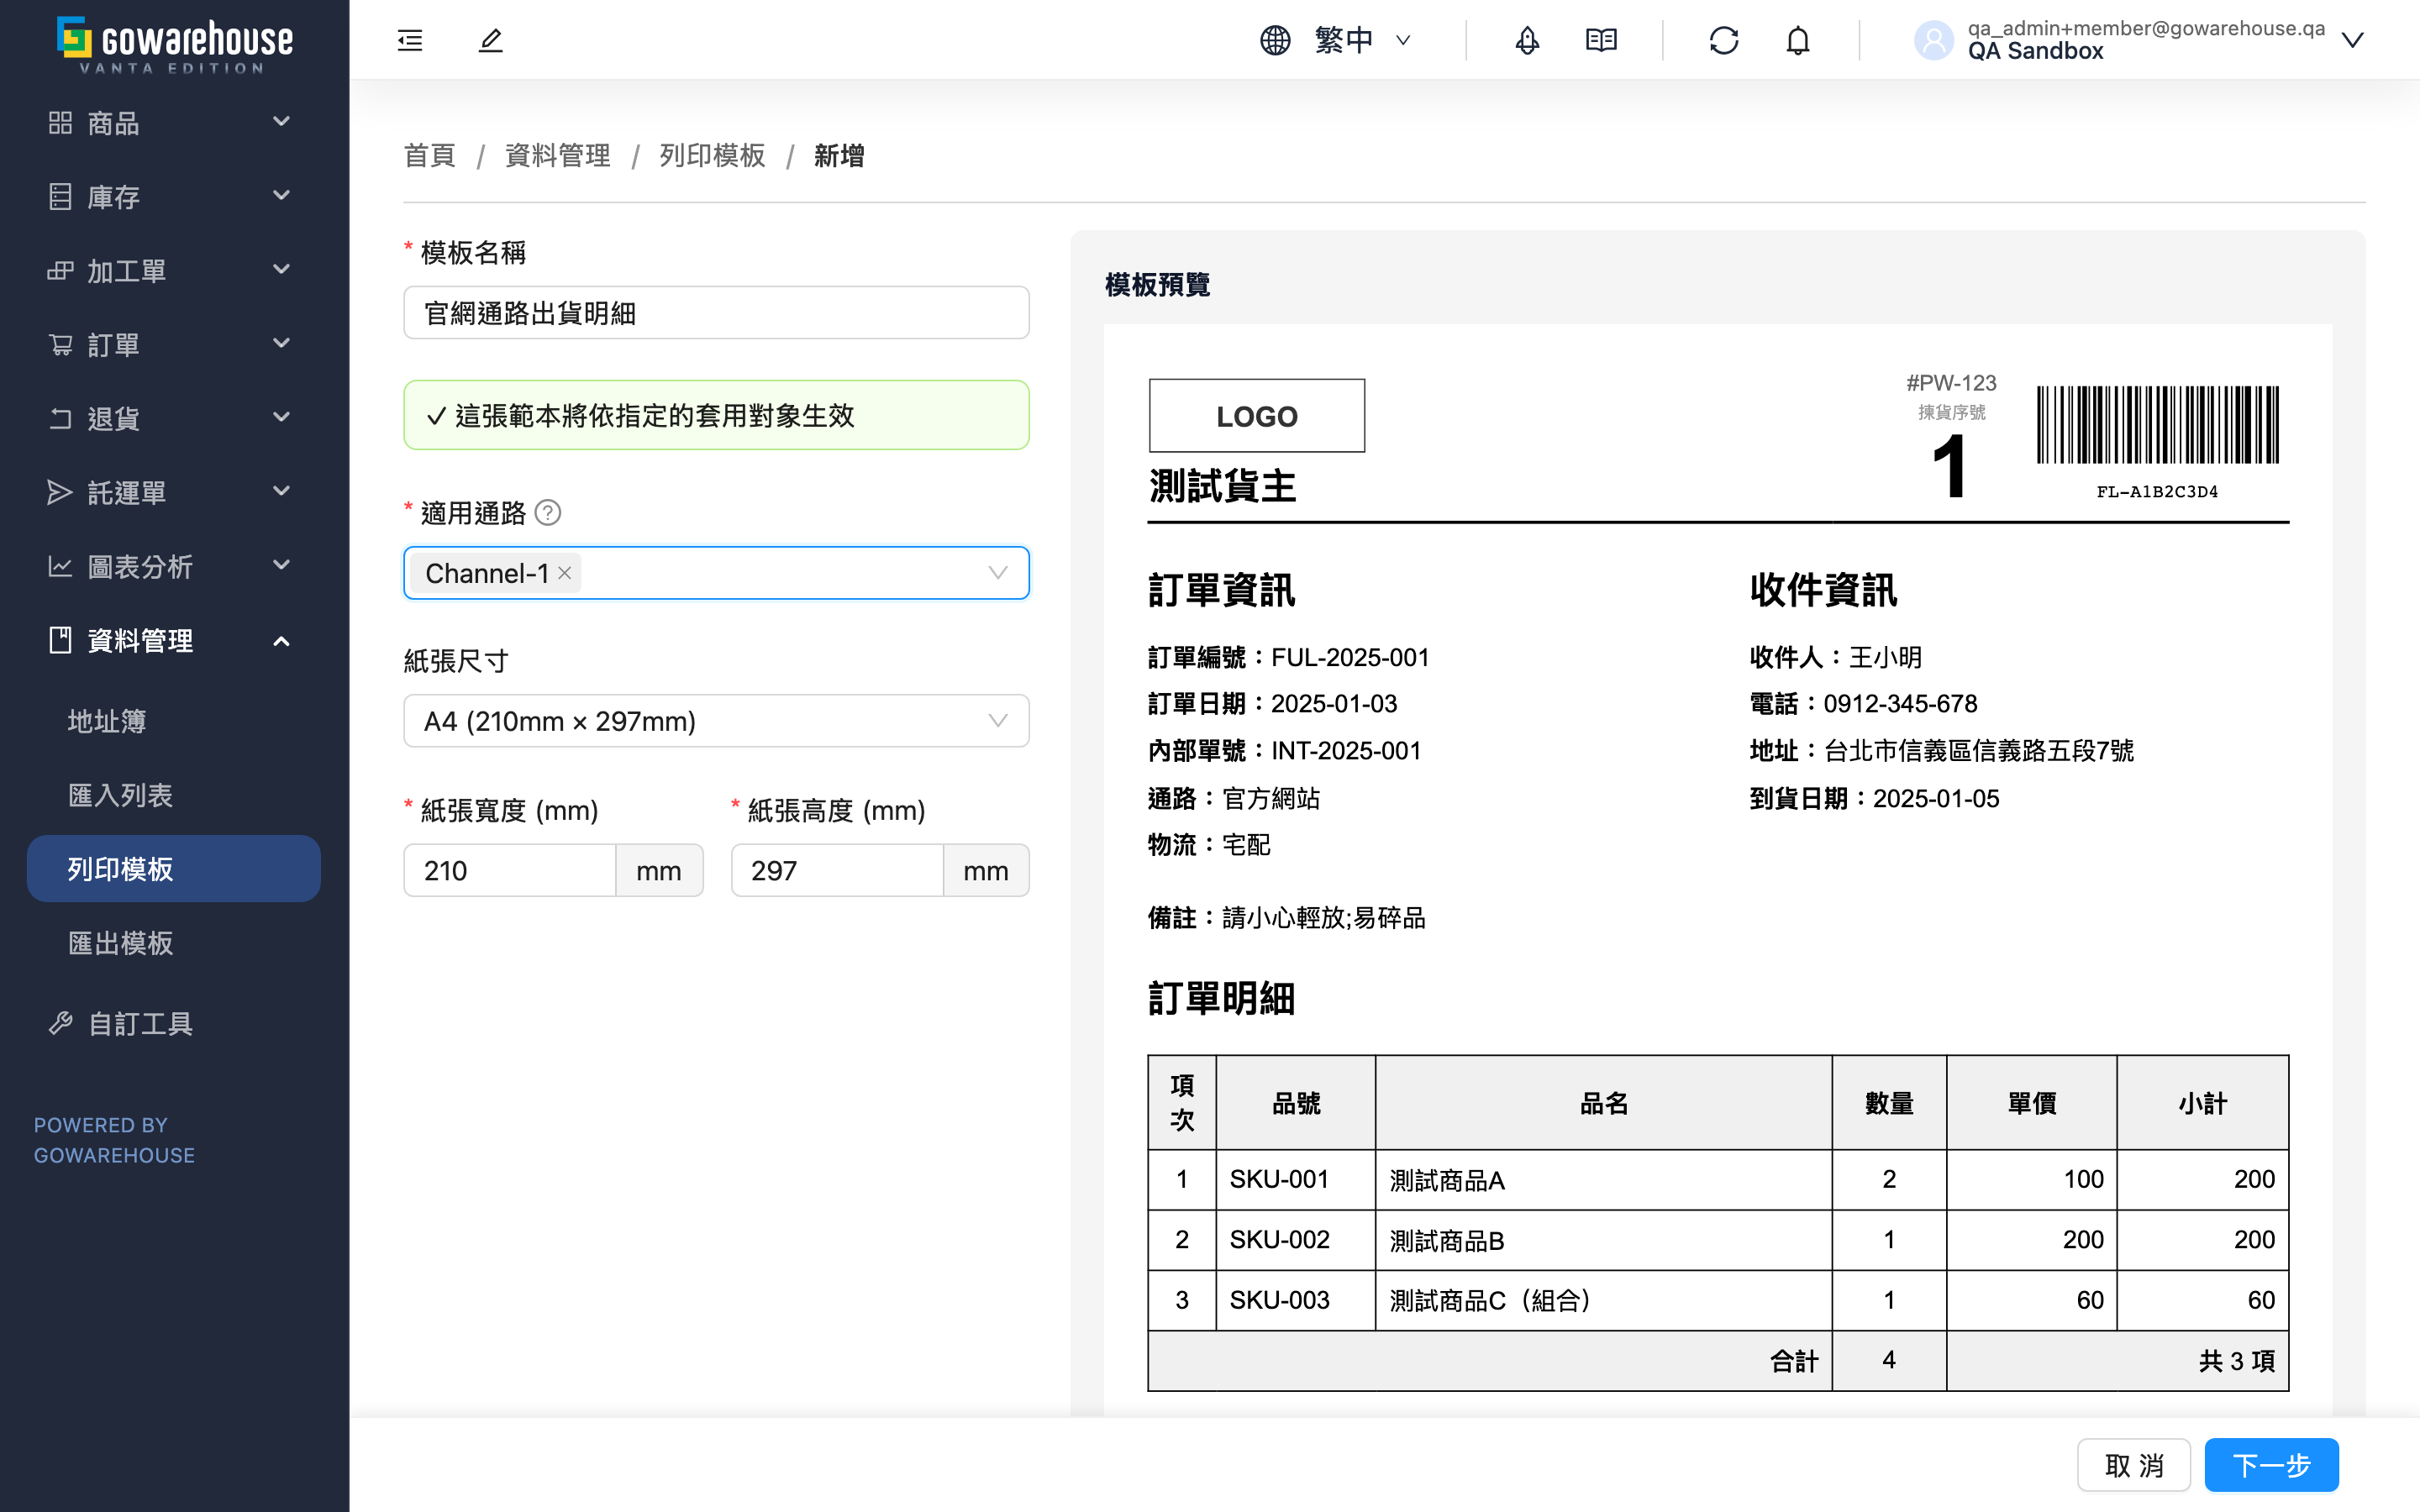Viewport: 2420px width, 1512px height.
Task: Click 測試商品A cell in preview table
Action: click(x=1603, y=1180)
